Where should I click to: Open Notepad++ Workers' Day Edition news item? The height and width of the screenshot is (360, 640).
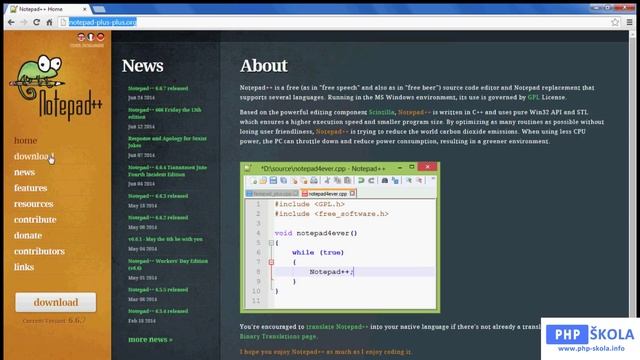tap(168, 264)
